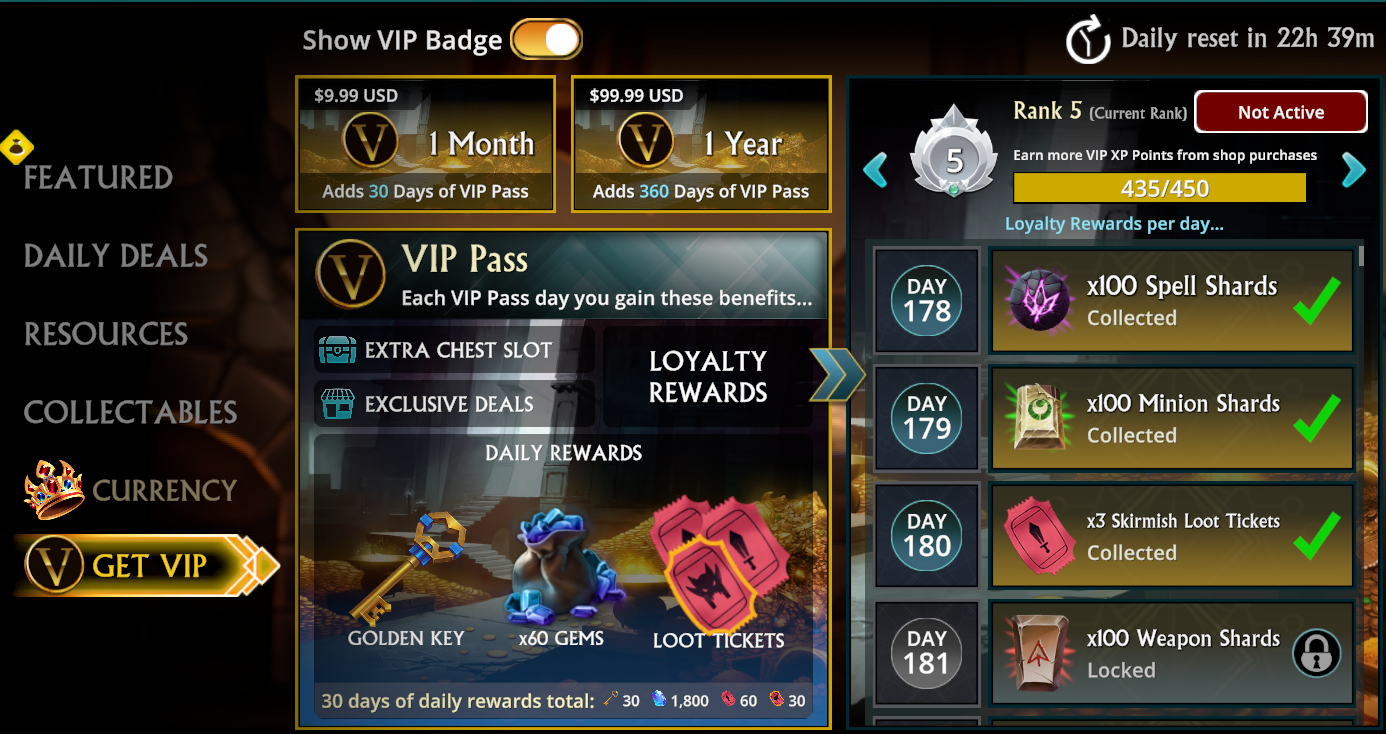
Task: Open the Daily Deals section
Action: coord(116,256)
